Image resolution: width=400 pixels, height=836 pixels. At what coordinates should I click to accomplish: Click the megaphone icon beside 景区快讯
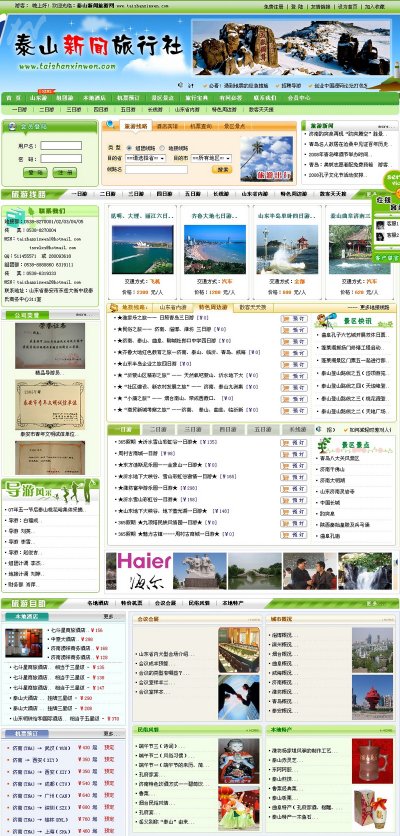click(326, 320)
